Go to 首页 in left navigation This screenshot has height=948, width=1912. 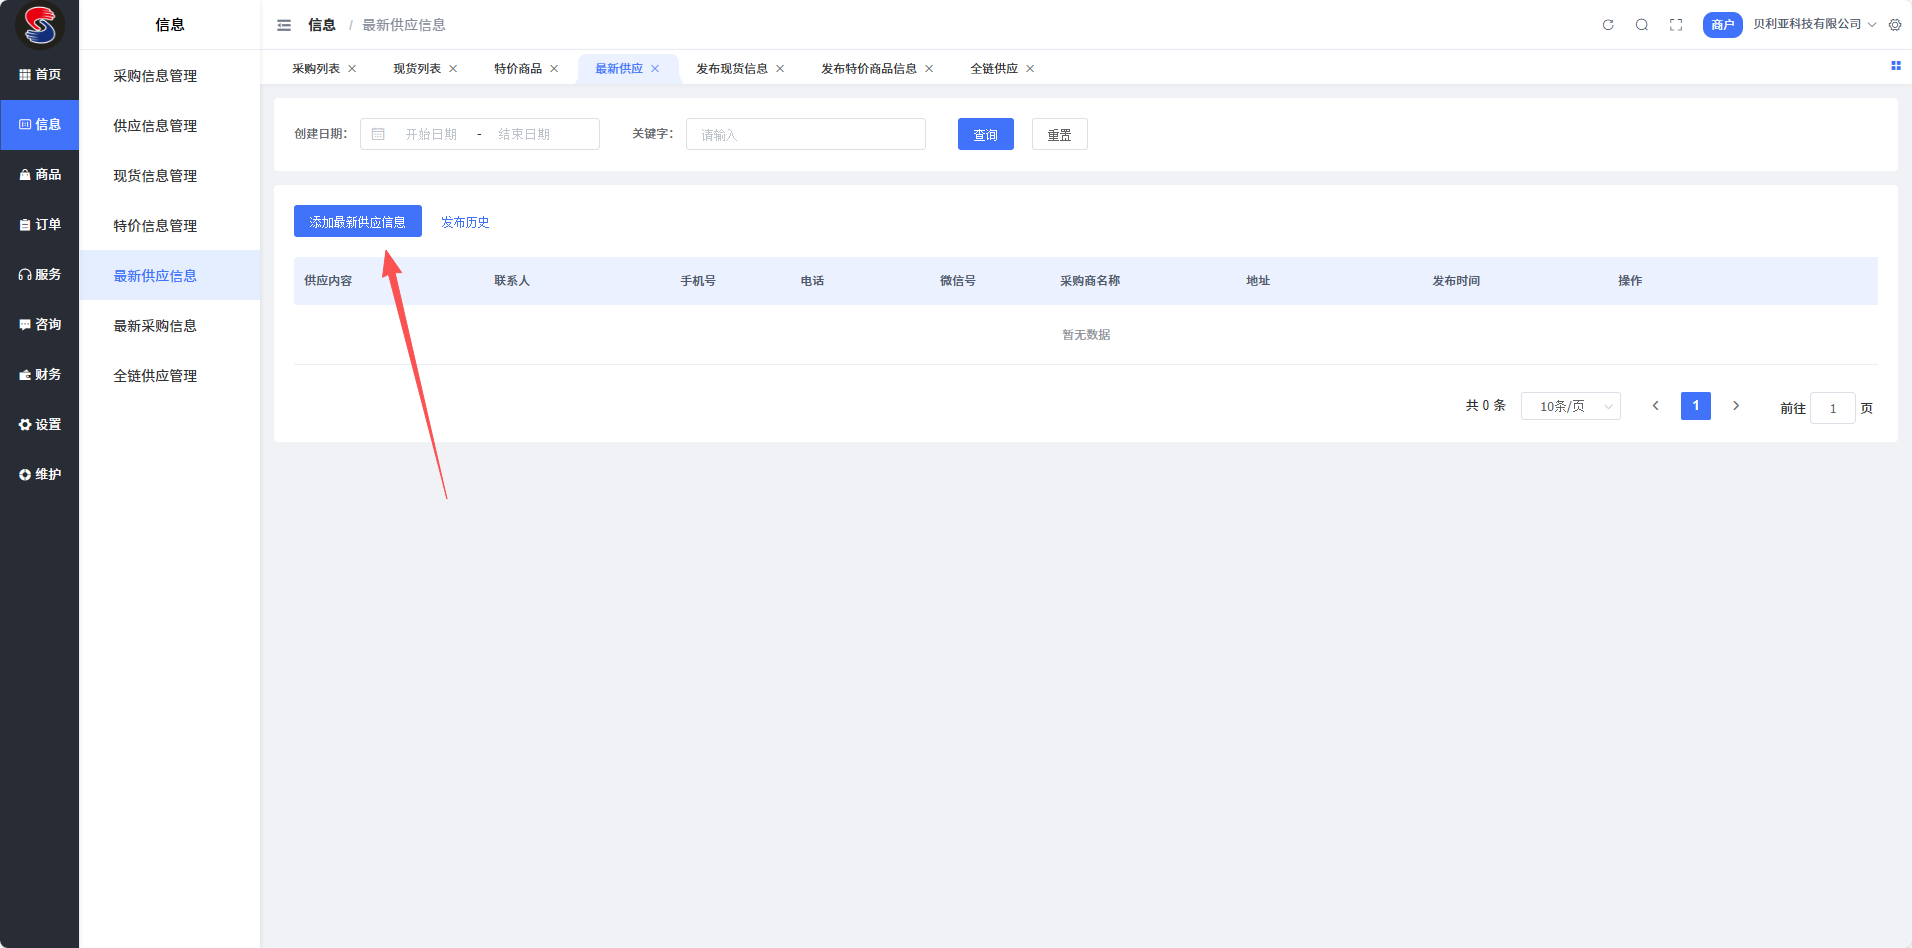[x=40, y=75]
